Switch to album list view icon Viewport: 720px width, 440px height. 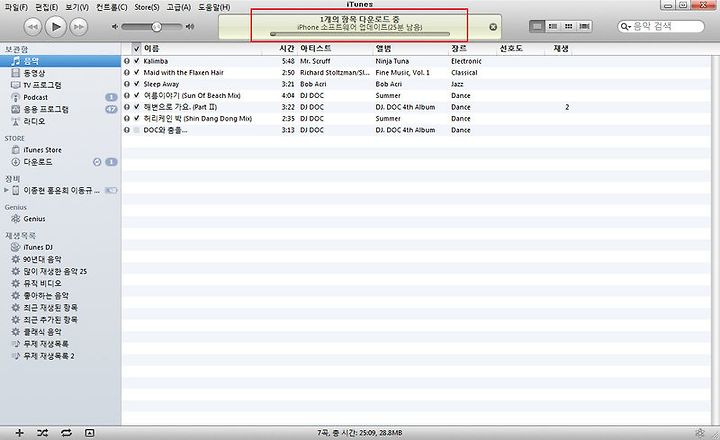[x=553, y=26]
